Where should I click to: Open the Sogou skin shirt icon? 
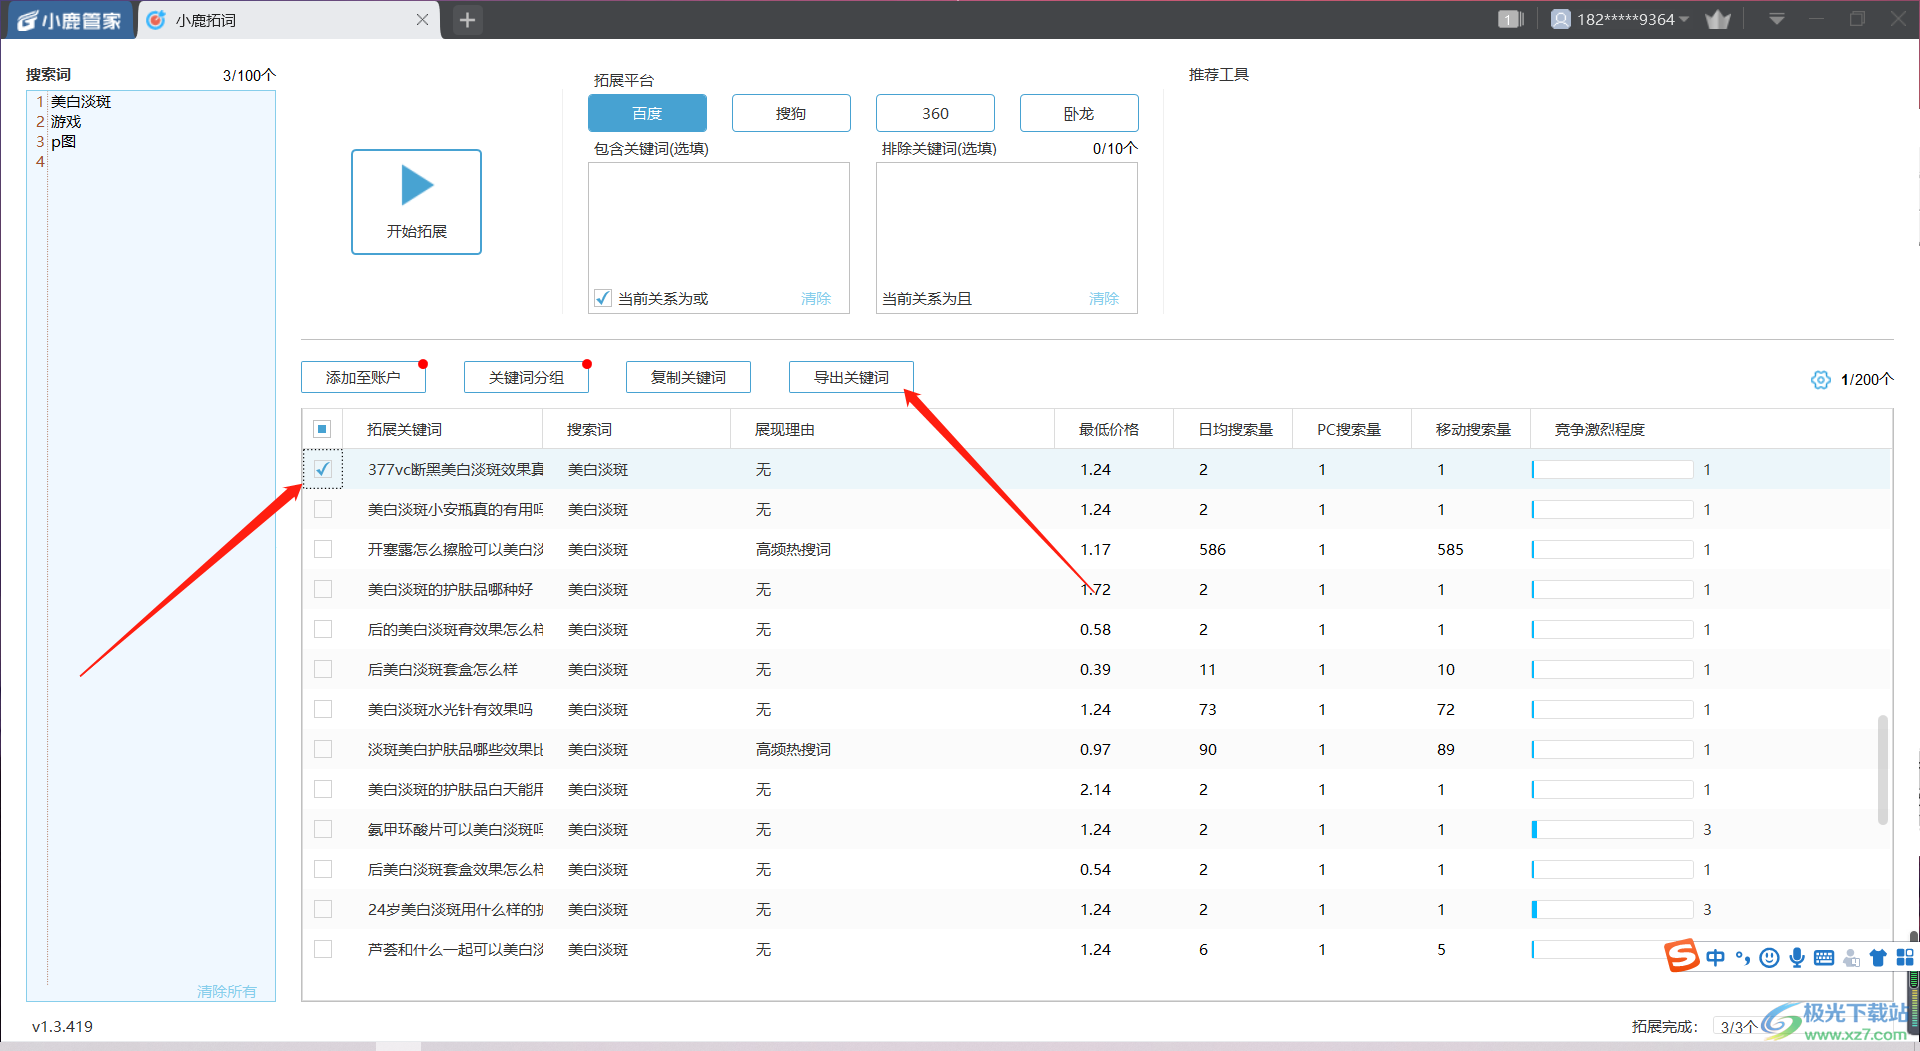[1878, 958]
